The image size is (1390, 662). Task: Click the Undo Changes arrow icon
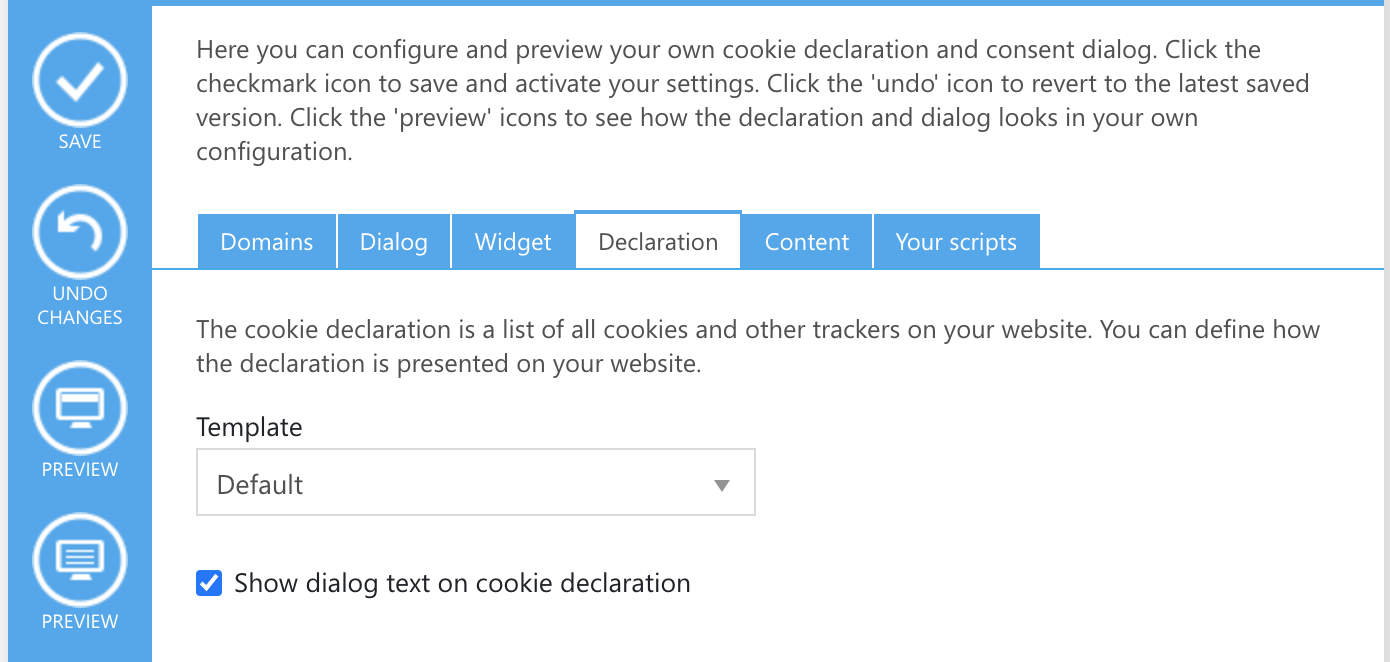click(80, 234)
